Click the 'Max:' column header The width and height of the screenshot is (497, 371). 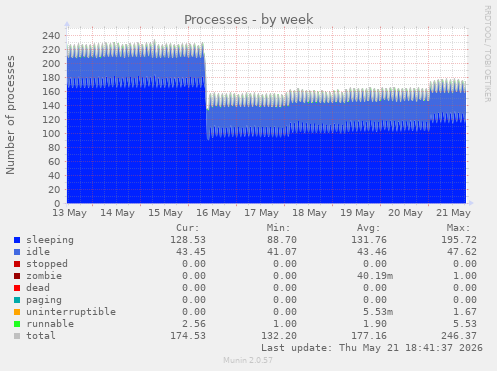coord(458,228)
